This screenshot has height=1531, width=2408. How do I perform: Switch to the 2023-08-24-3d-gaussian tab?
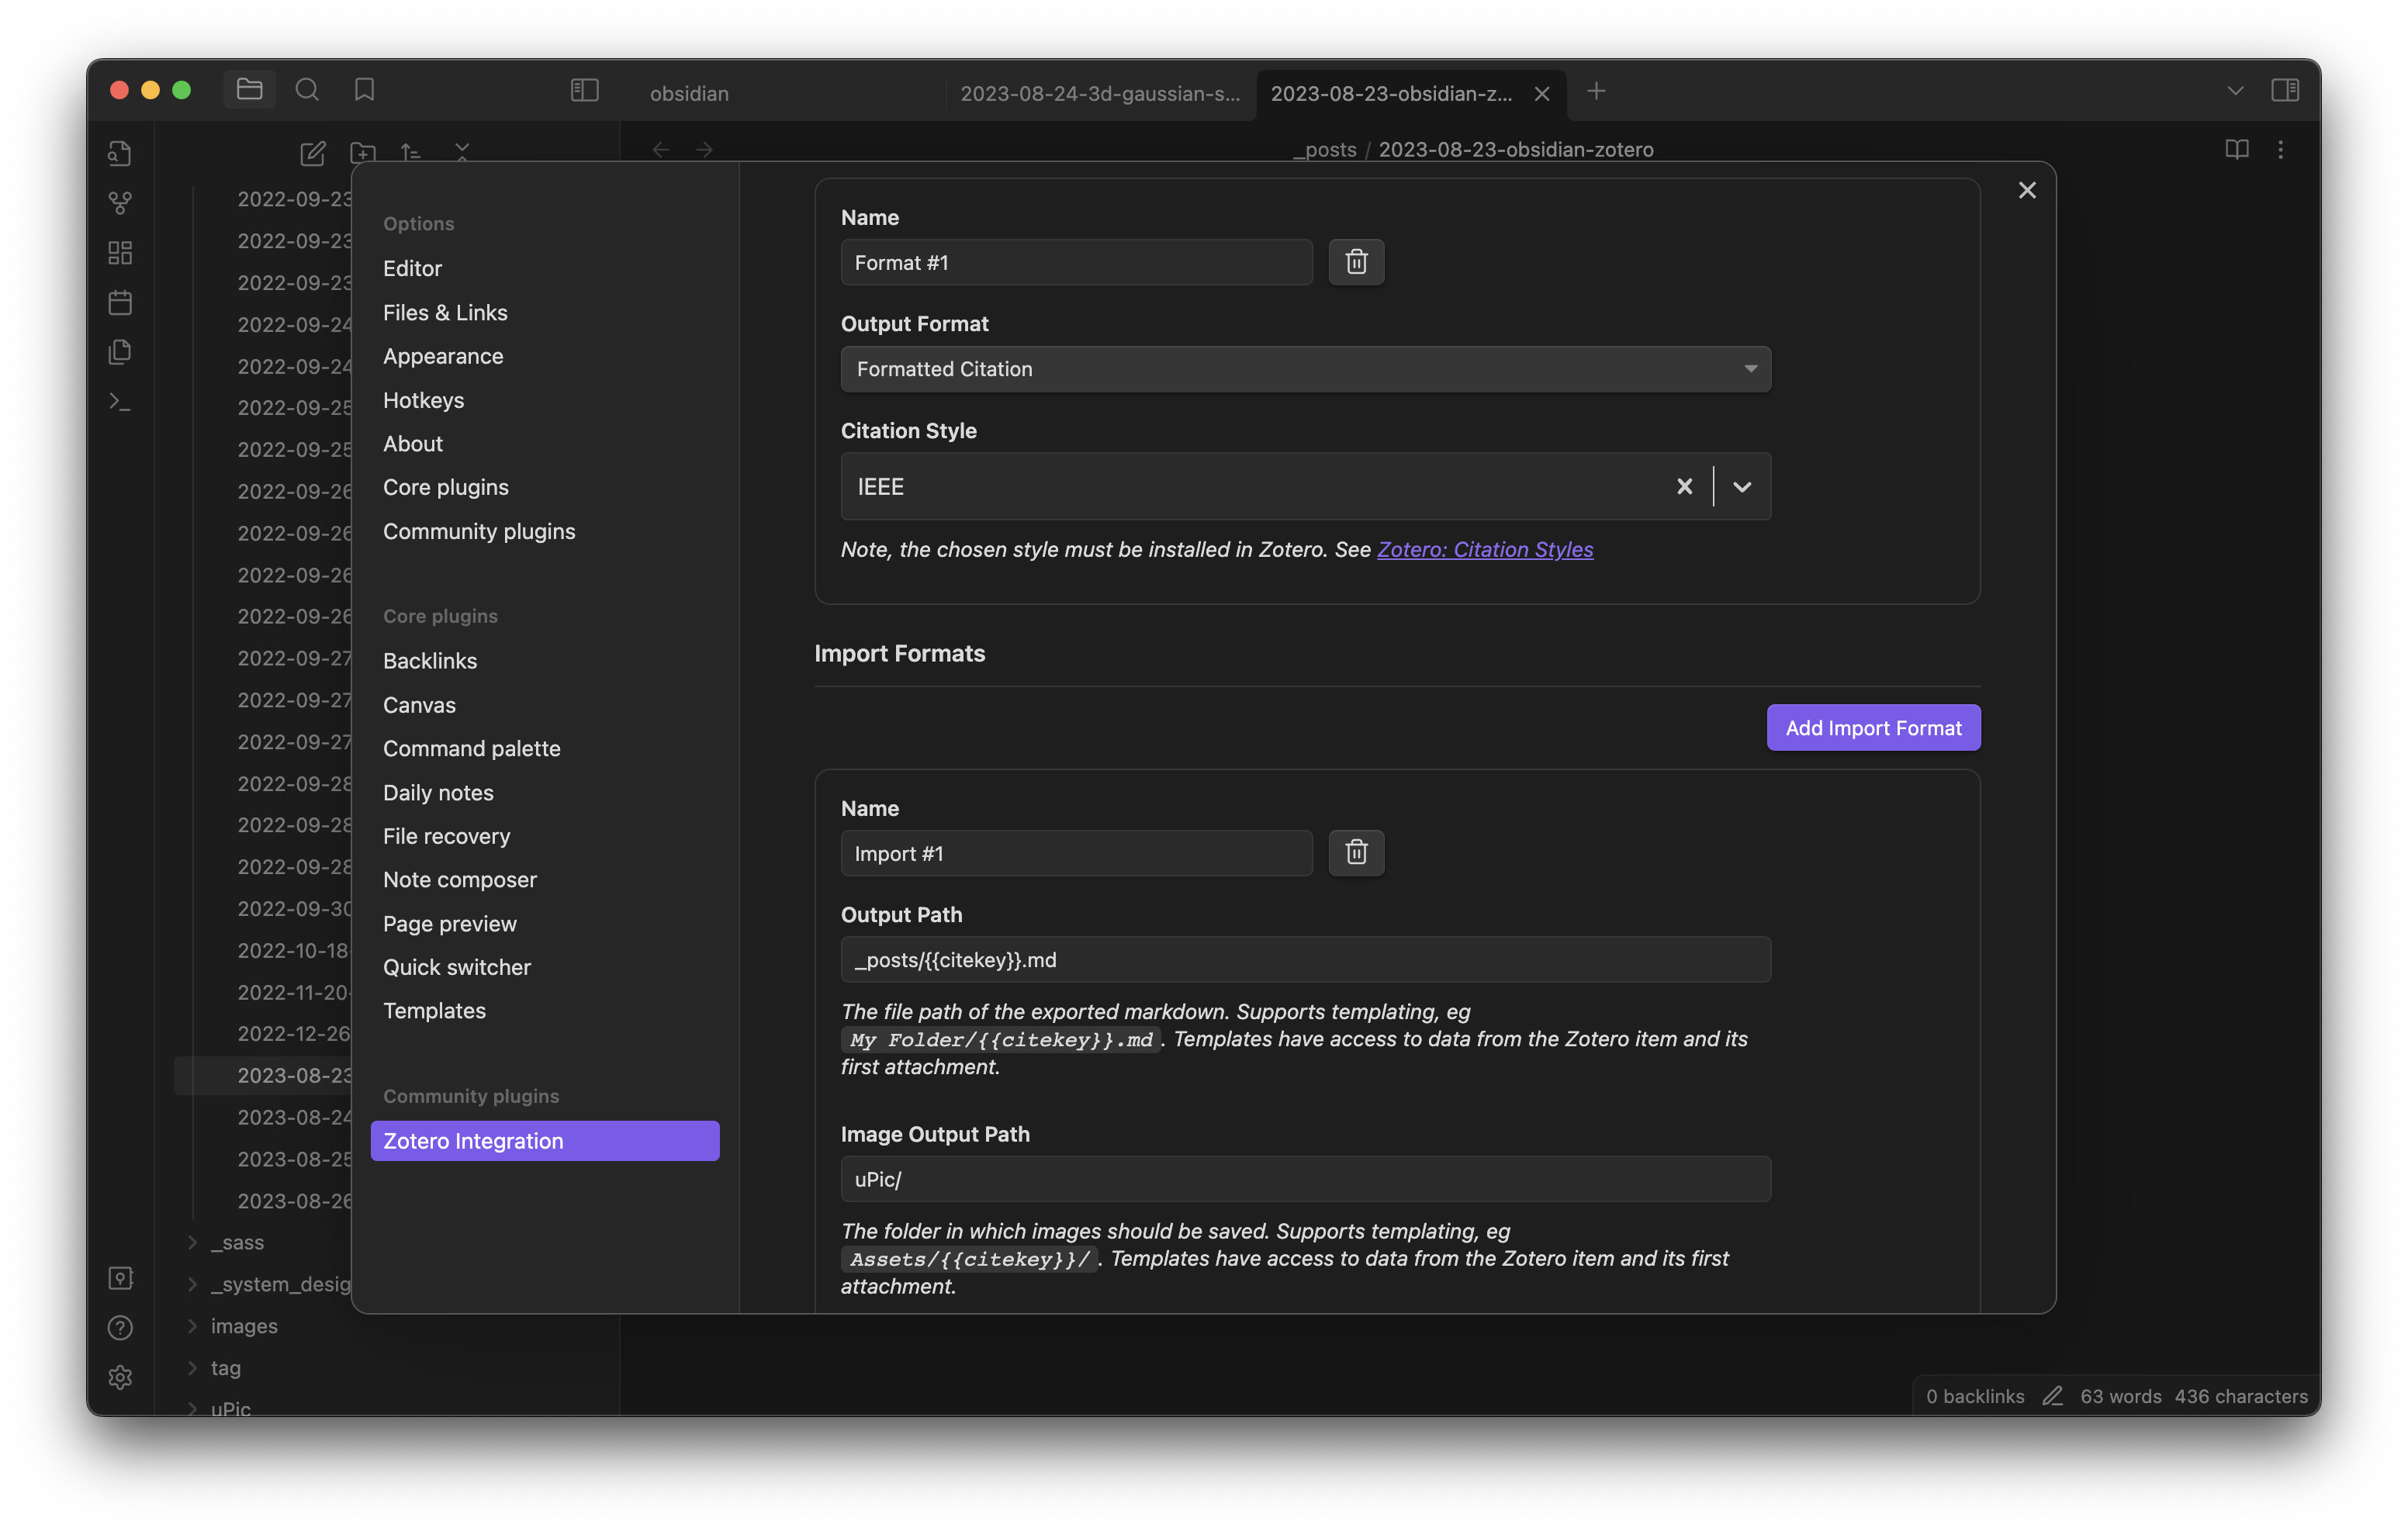(x=1099, y=93)
